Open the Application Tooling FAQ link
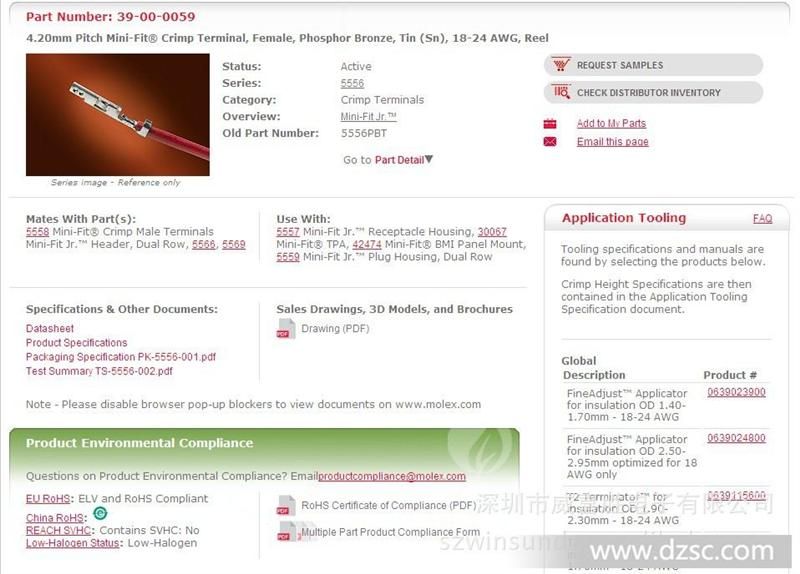The image size is (800, 574). tap(763, 219)
